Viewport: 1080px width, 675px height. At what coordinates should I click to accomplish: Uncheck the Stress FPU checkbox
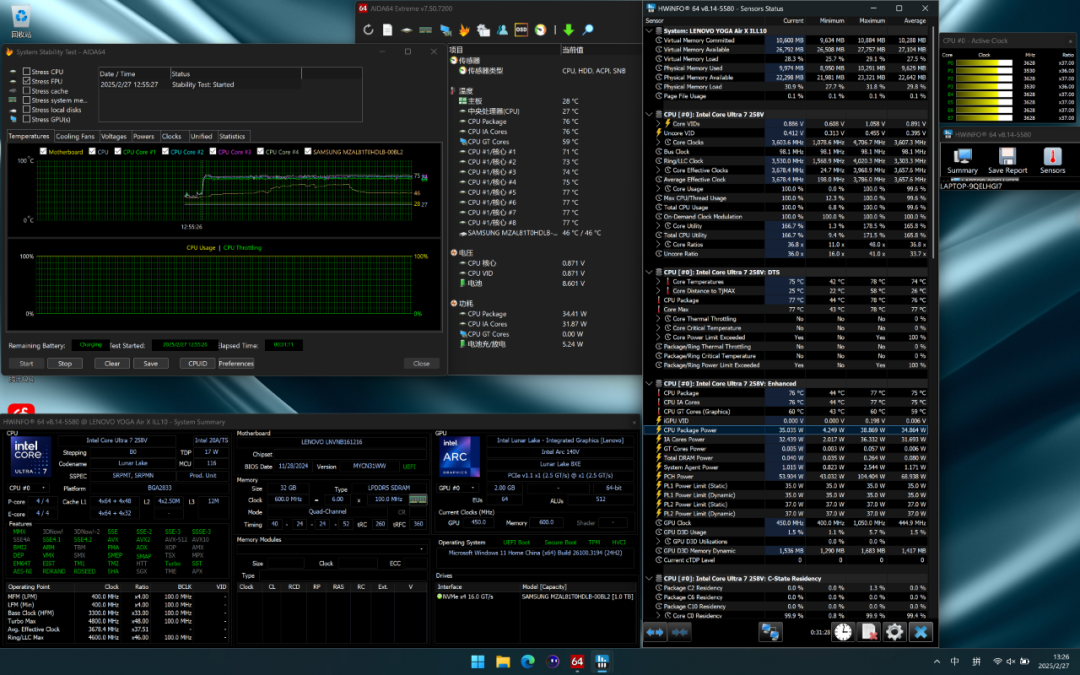[26, 81]
